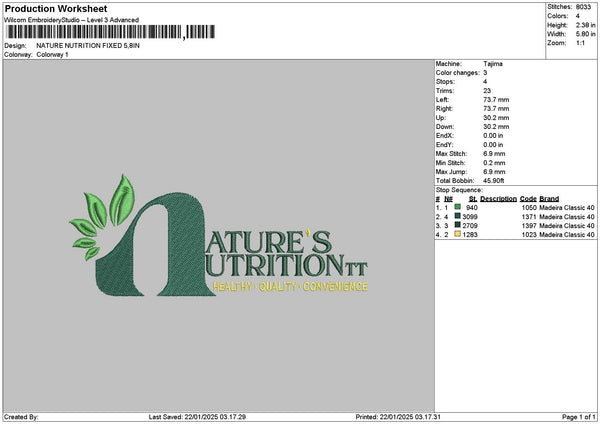Image resolution: width=600 pixels, height=424 pixels.
Task: Click the 'Brand' column header
Action: (549, 199)
